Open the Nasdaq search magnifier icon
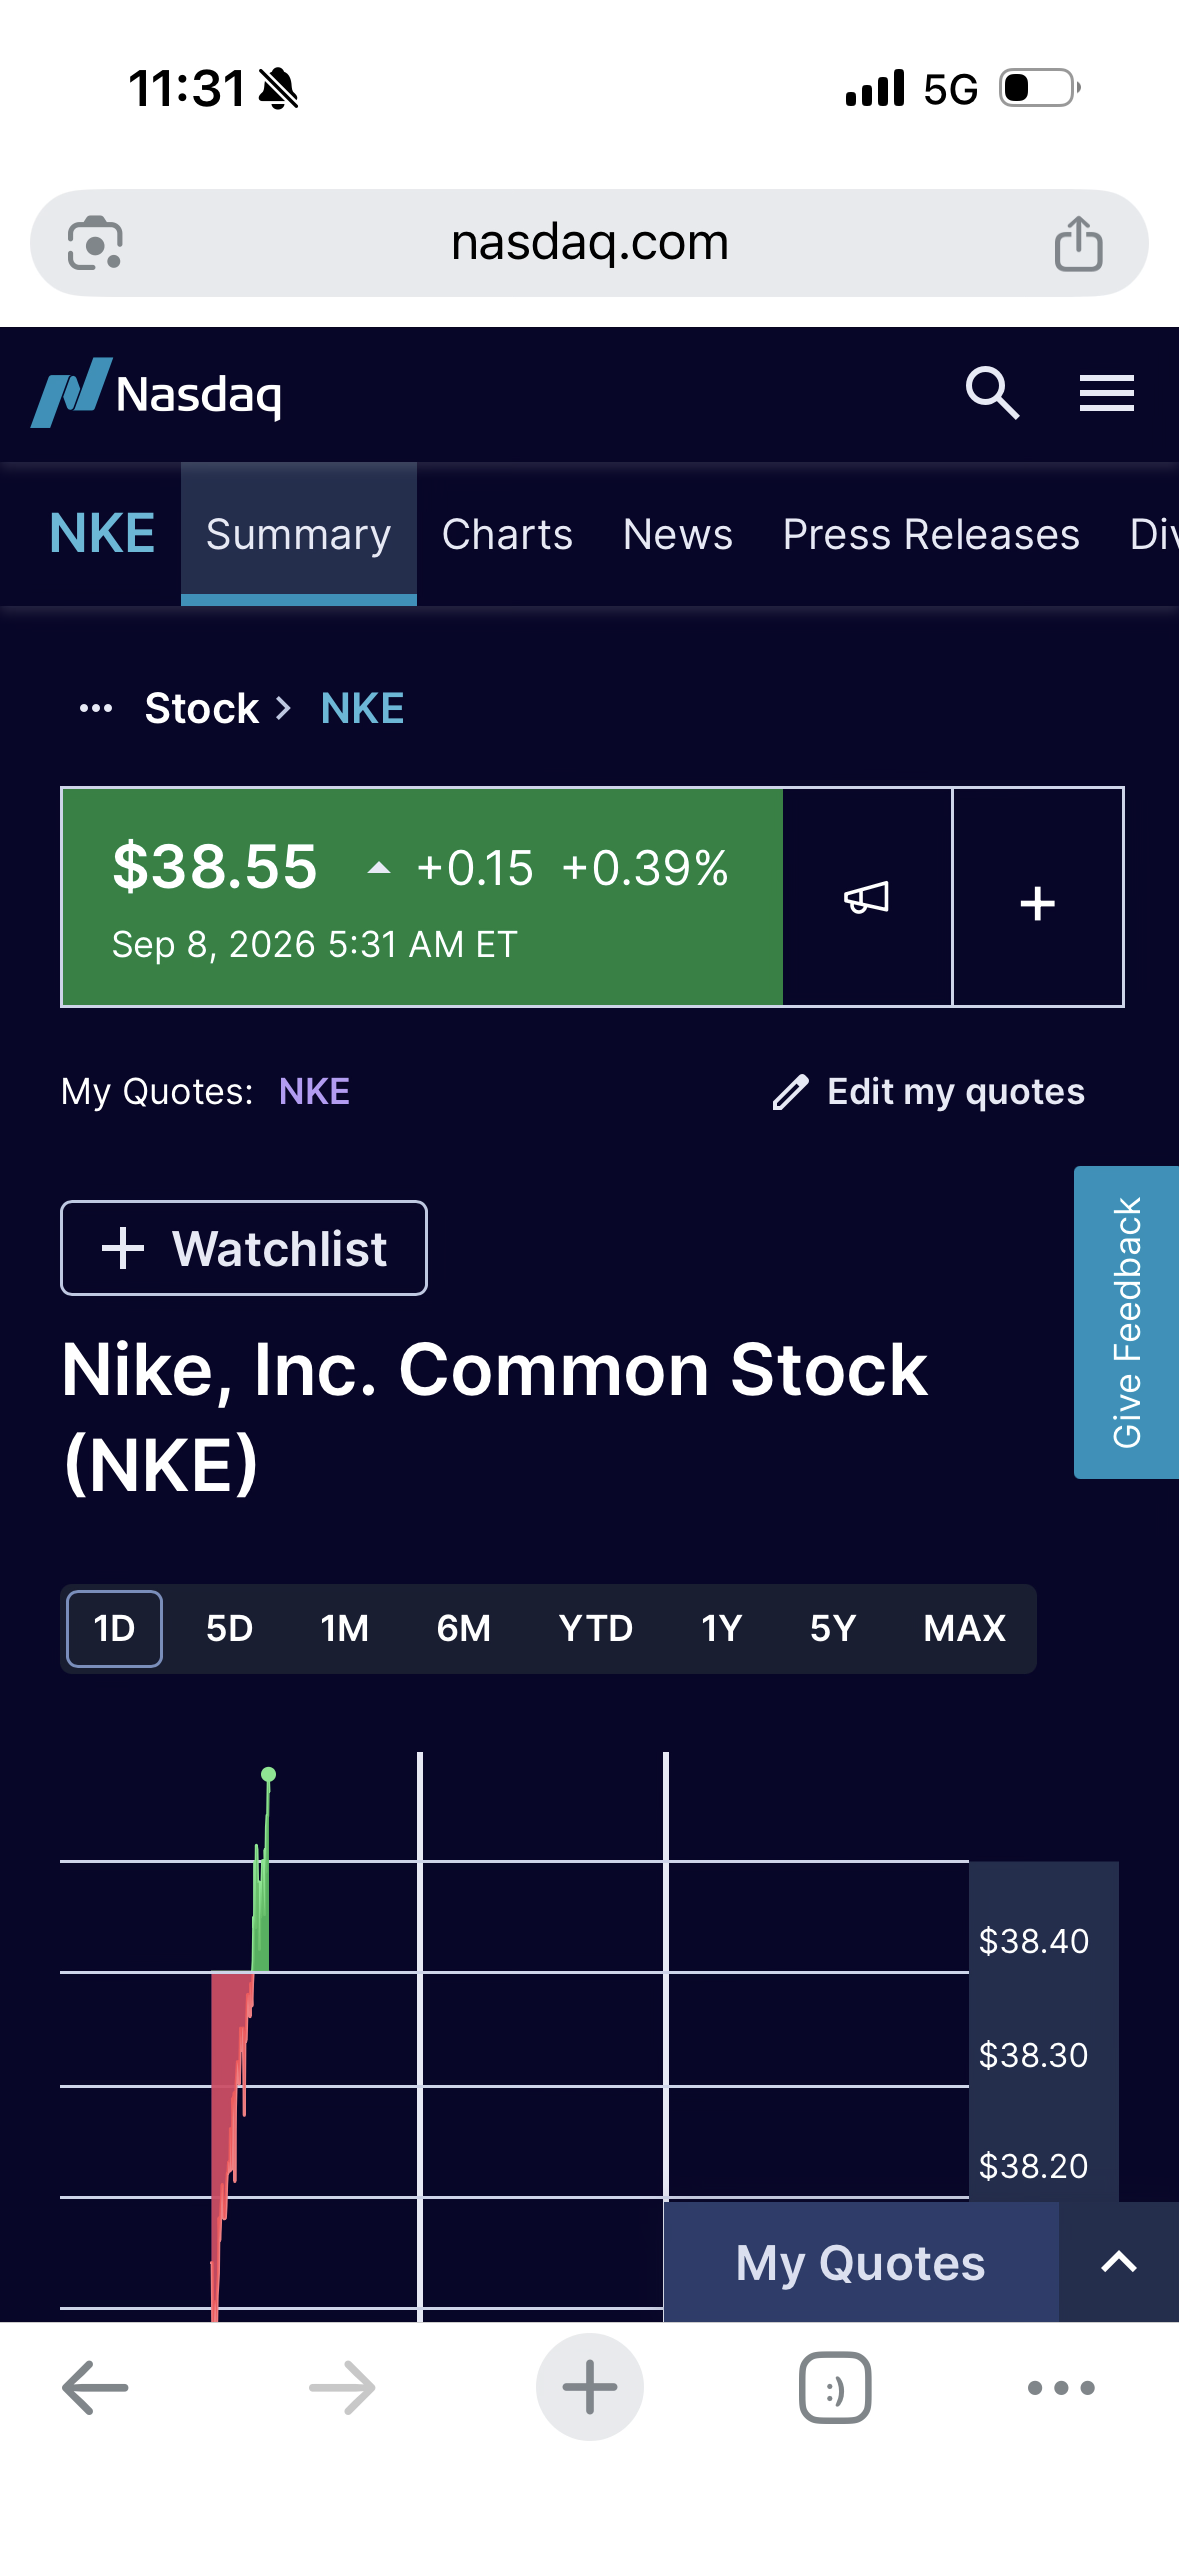 [x=992, y=393]
